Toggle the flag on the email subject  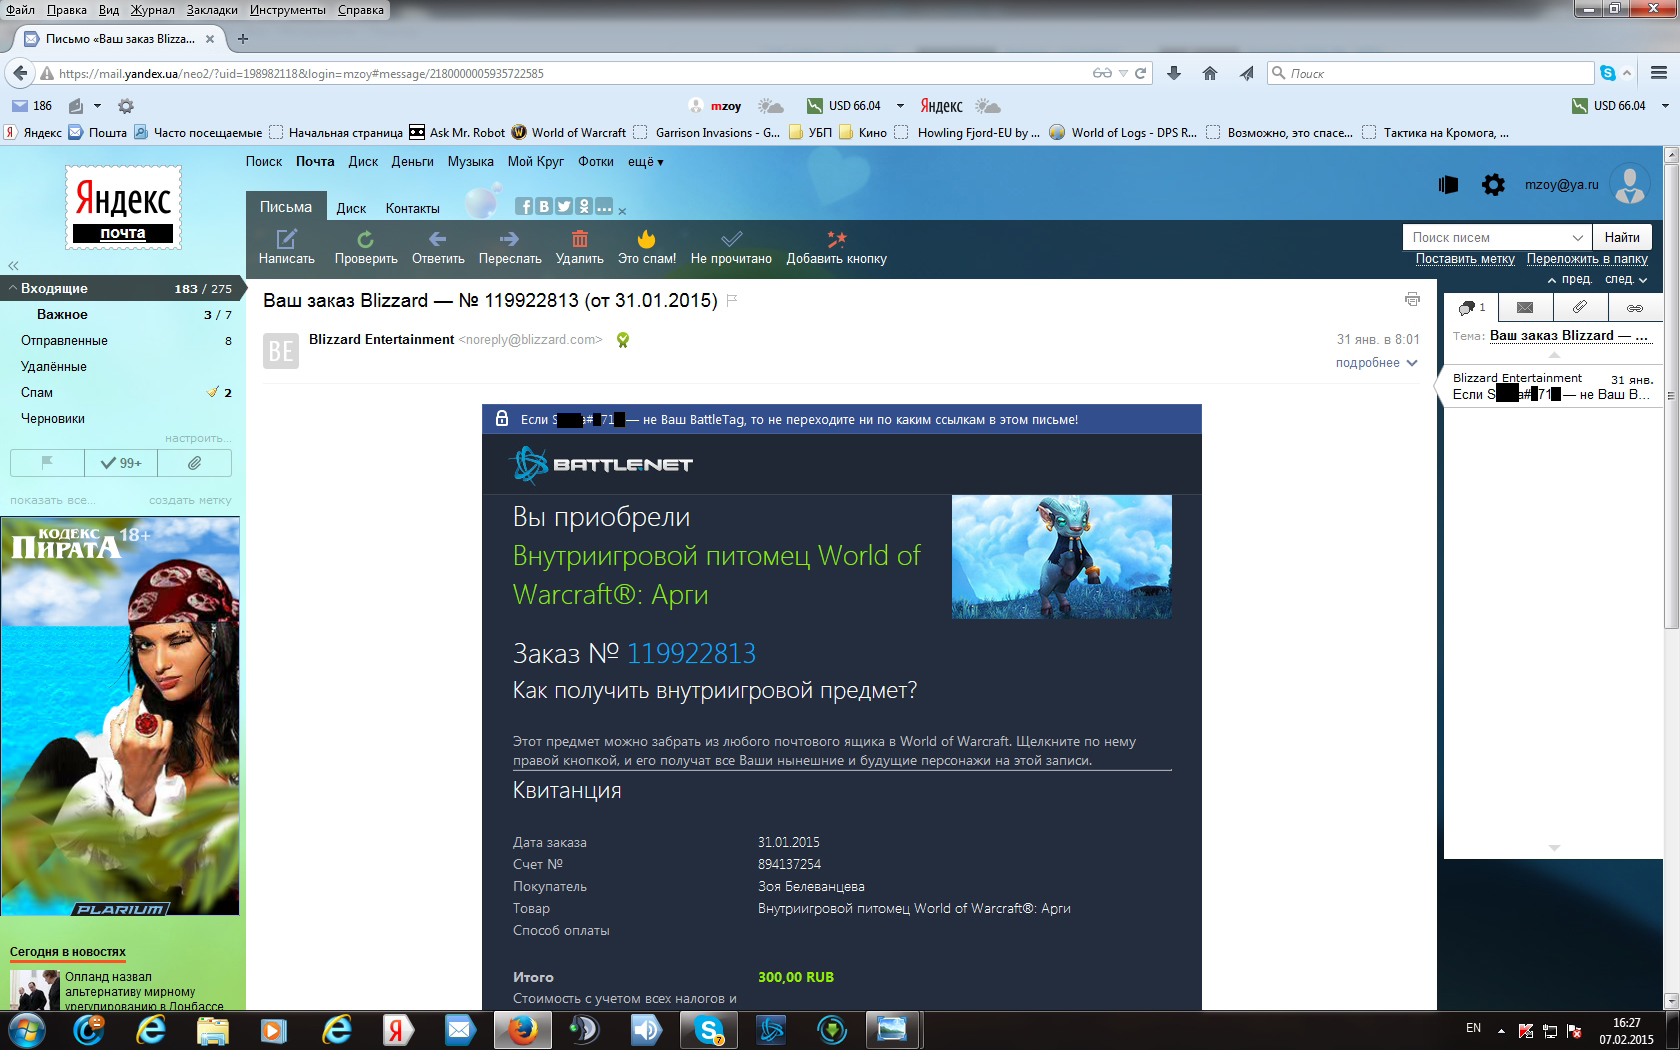[732, 300]
